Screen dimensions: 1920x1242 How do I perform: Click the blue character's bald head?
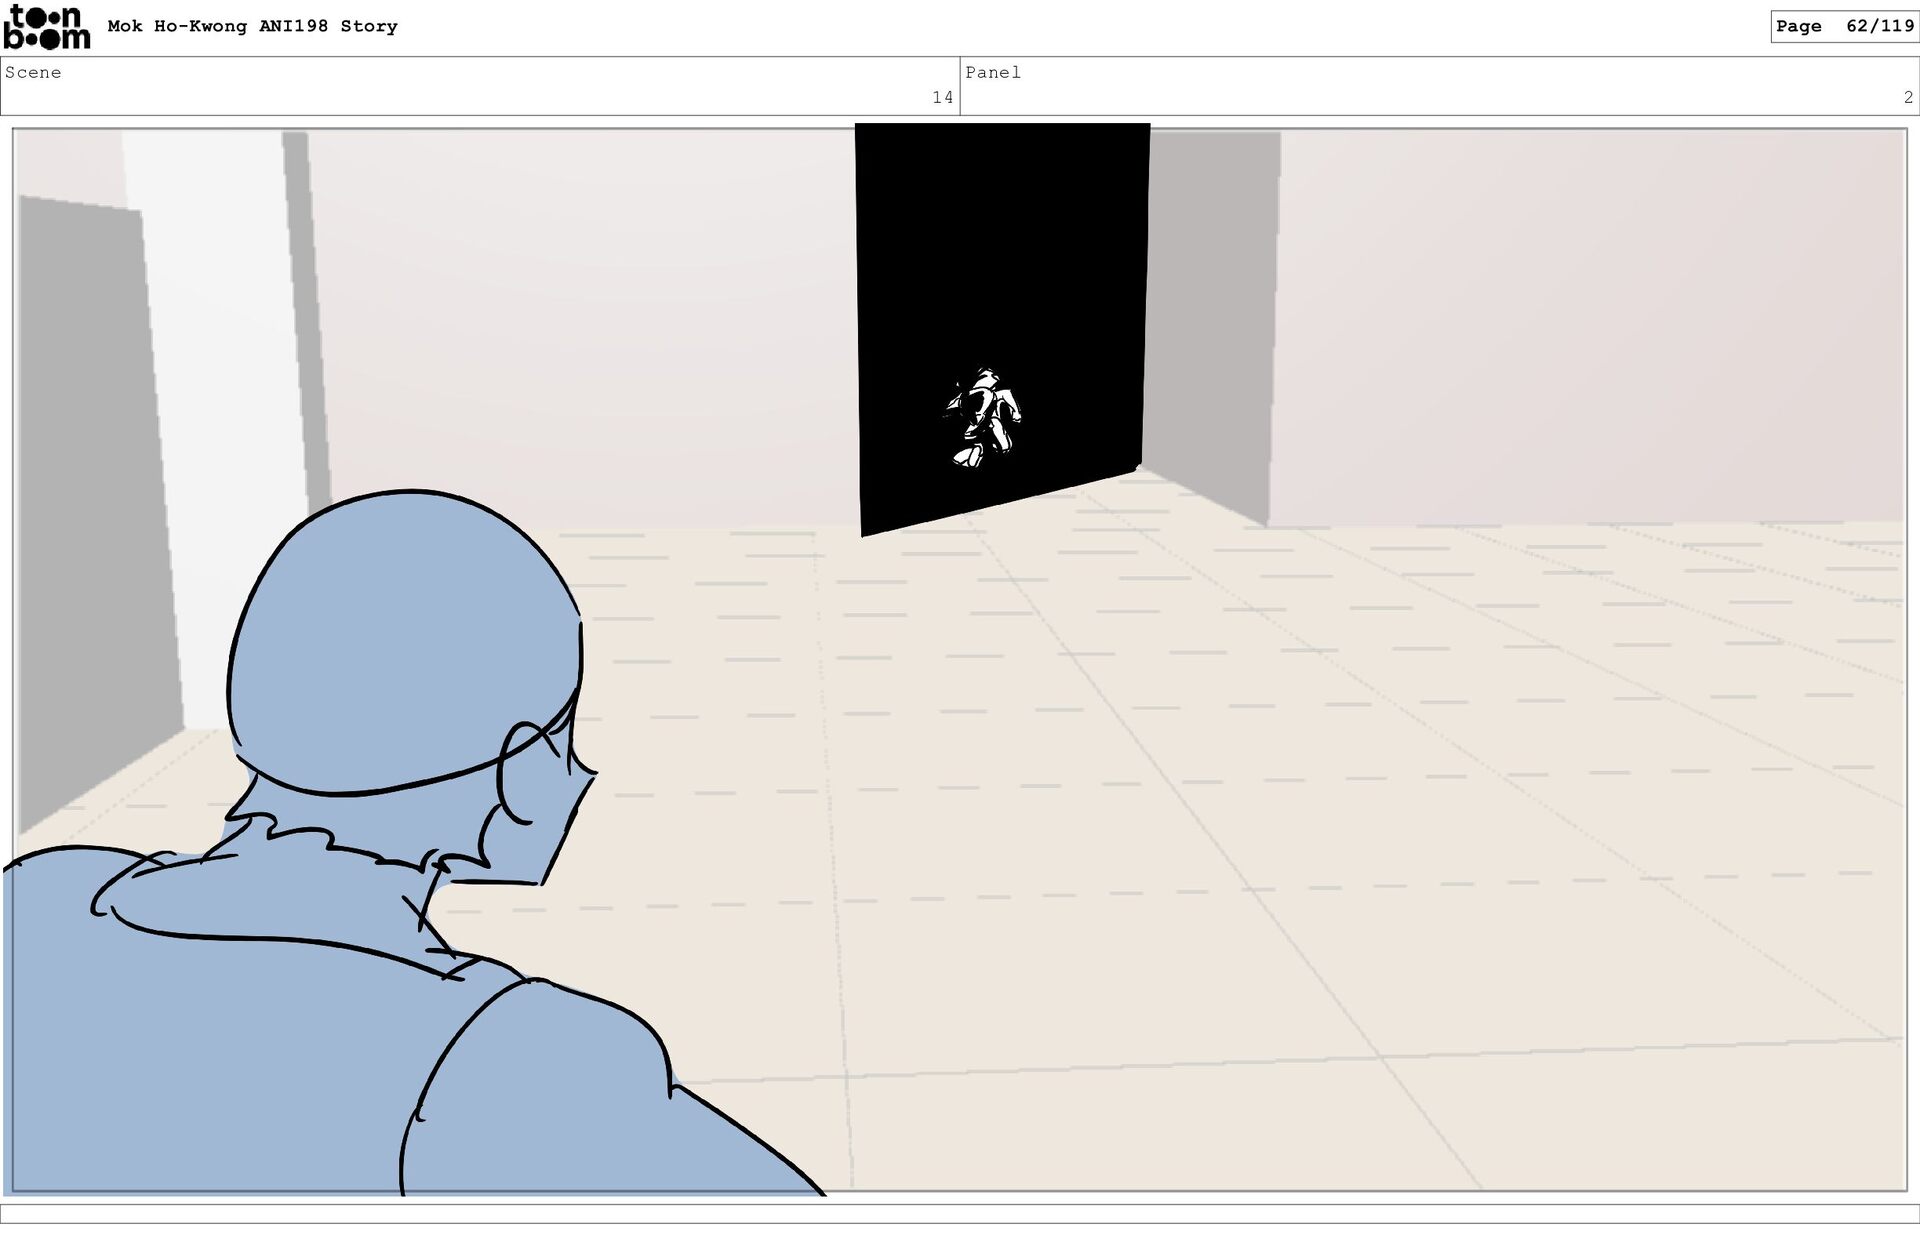point(400,640)
